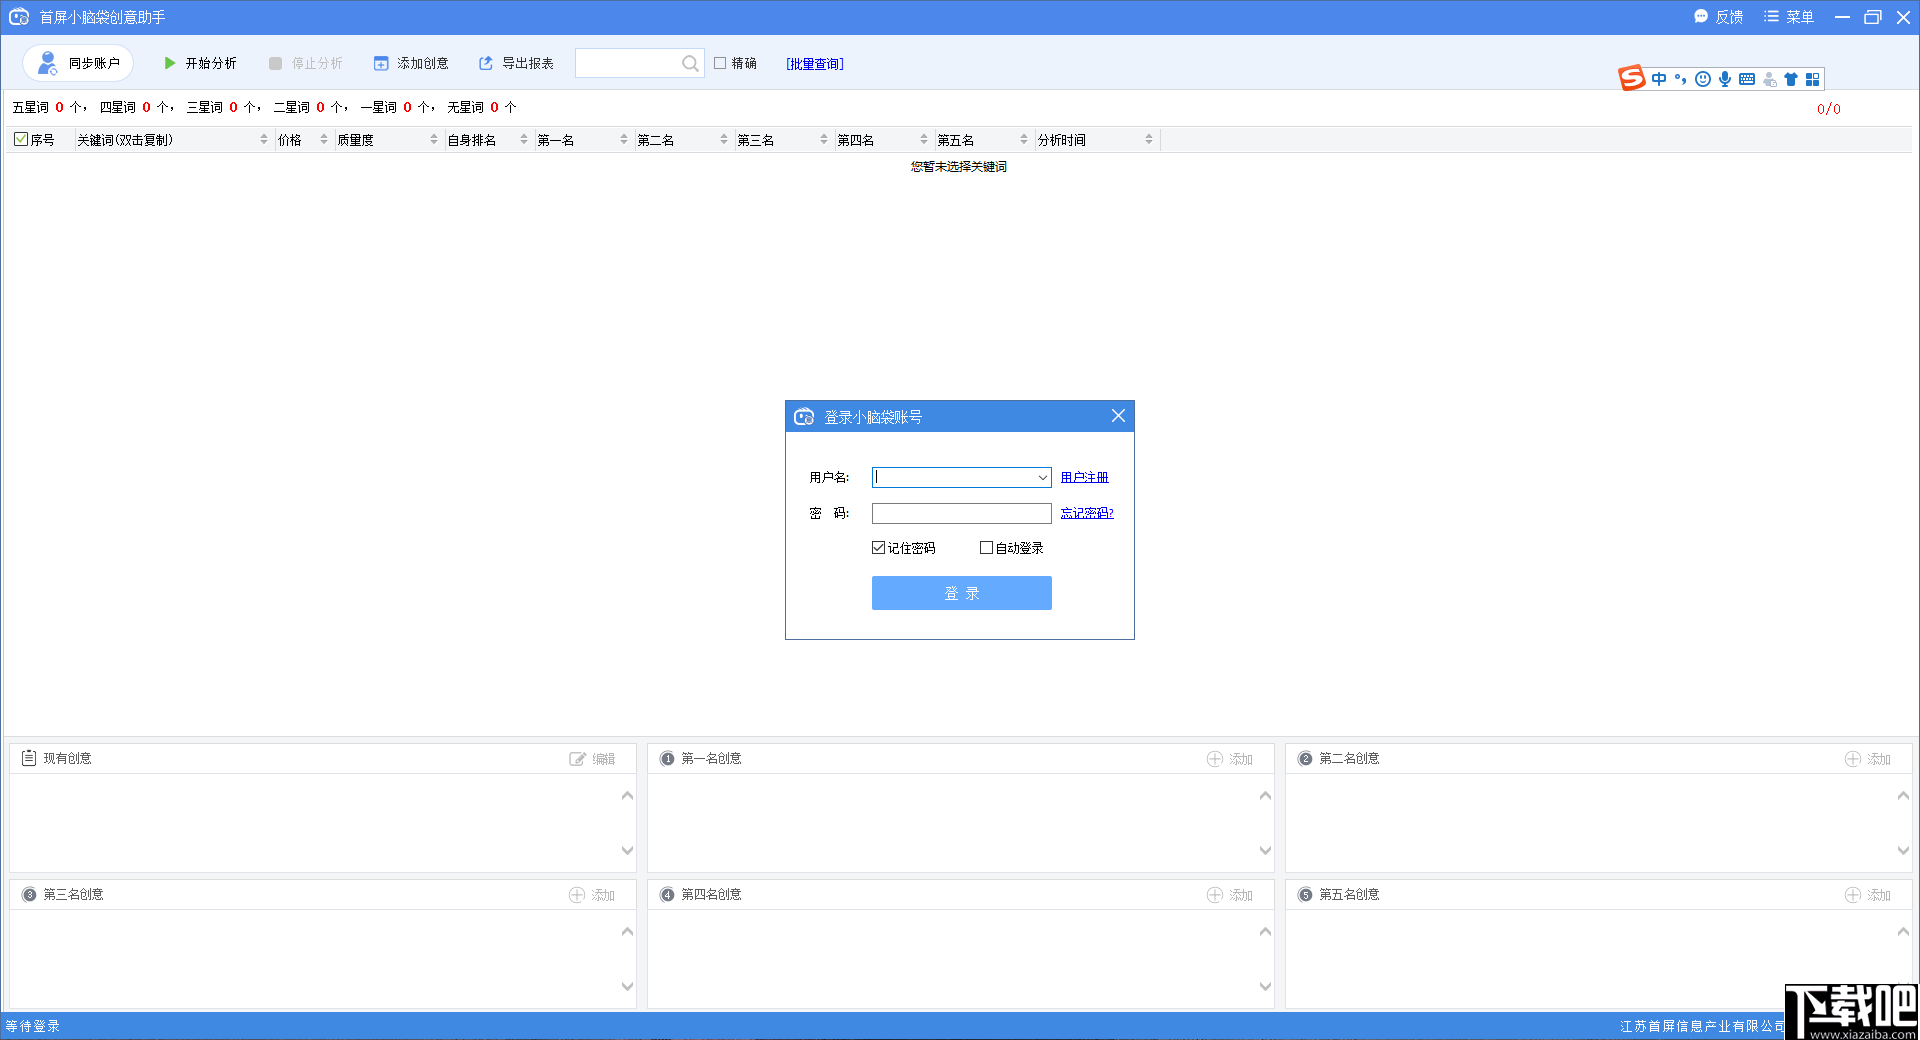Enable the 精确 search checkbox
The image size is (1920, 1040).
(x=721, y=63)
